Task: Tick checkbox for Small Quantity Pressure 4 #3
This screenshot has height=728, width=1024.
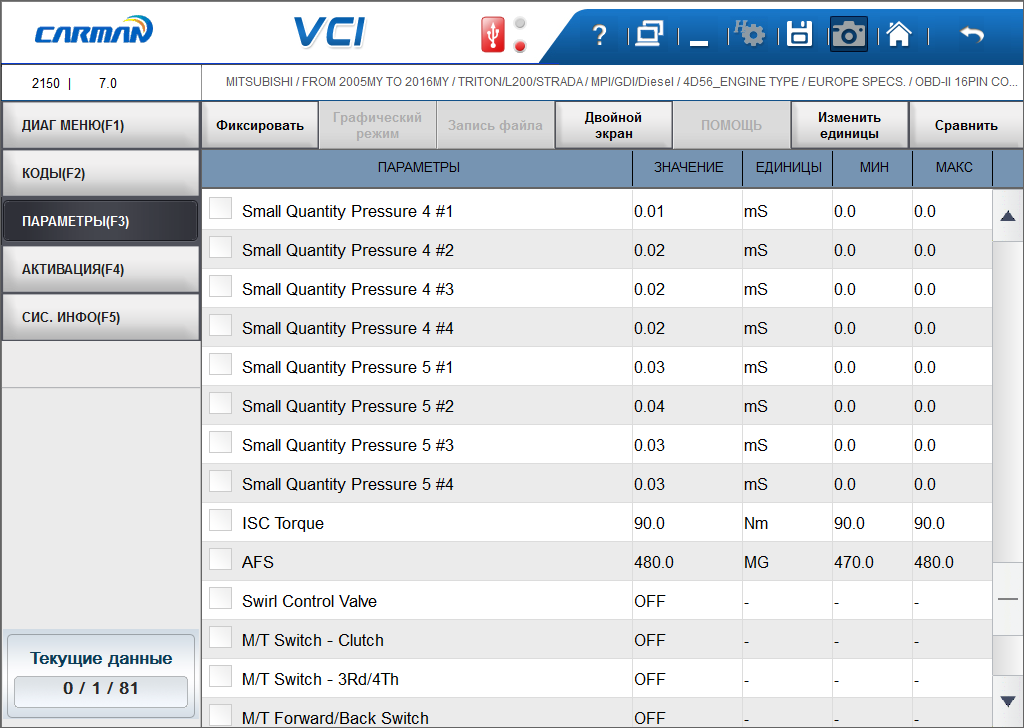Action: coord(220,287)
